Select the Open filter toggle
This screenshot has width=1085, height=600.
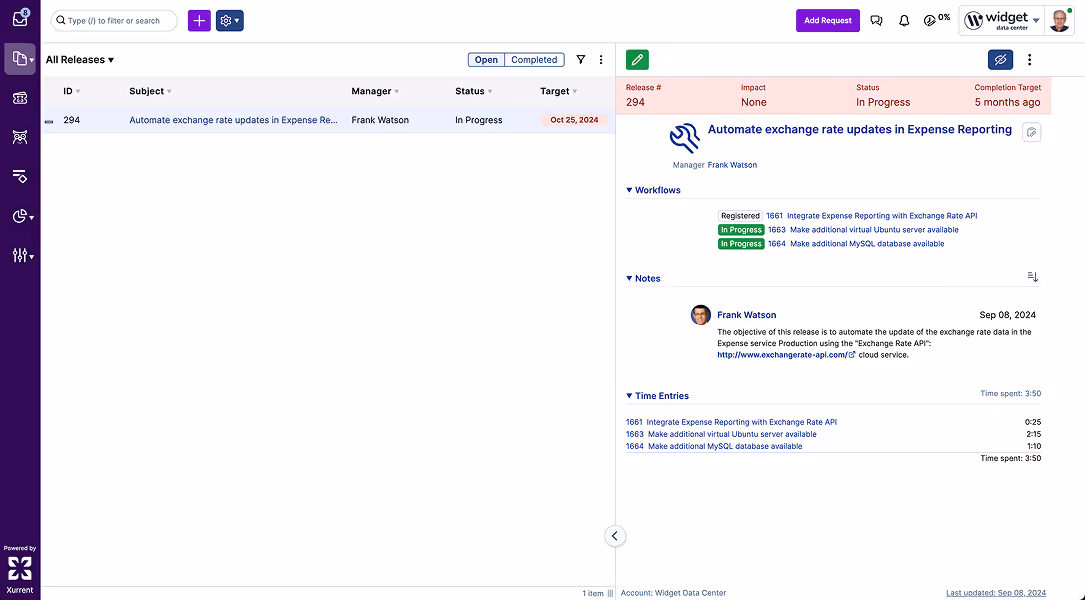486,59
